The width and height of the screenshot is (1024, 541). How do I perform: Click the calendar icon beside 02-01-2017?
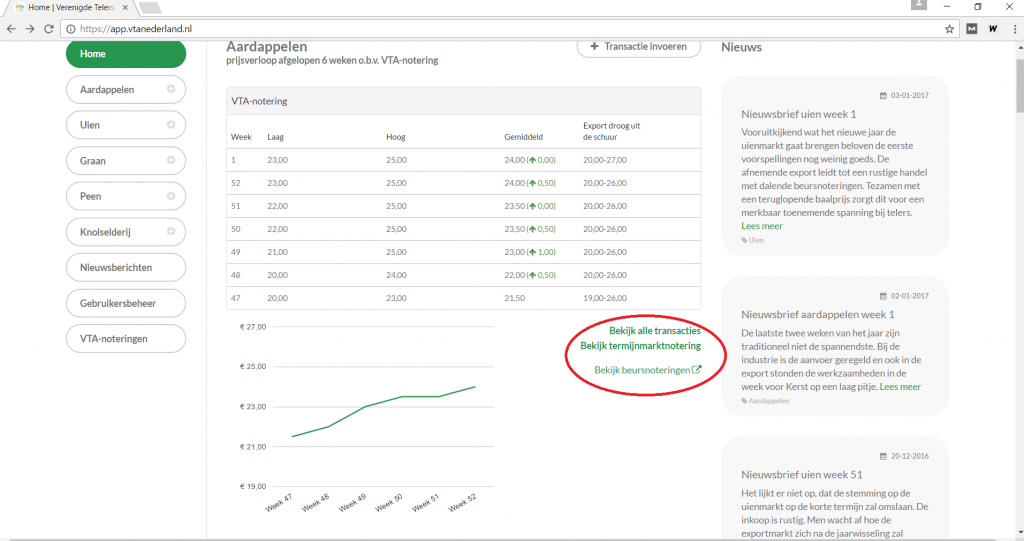tap(883, 296)
